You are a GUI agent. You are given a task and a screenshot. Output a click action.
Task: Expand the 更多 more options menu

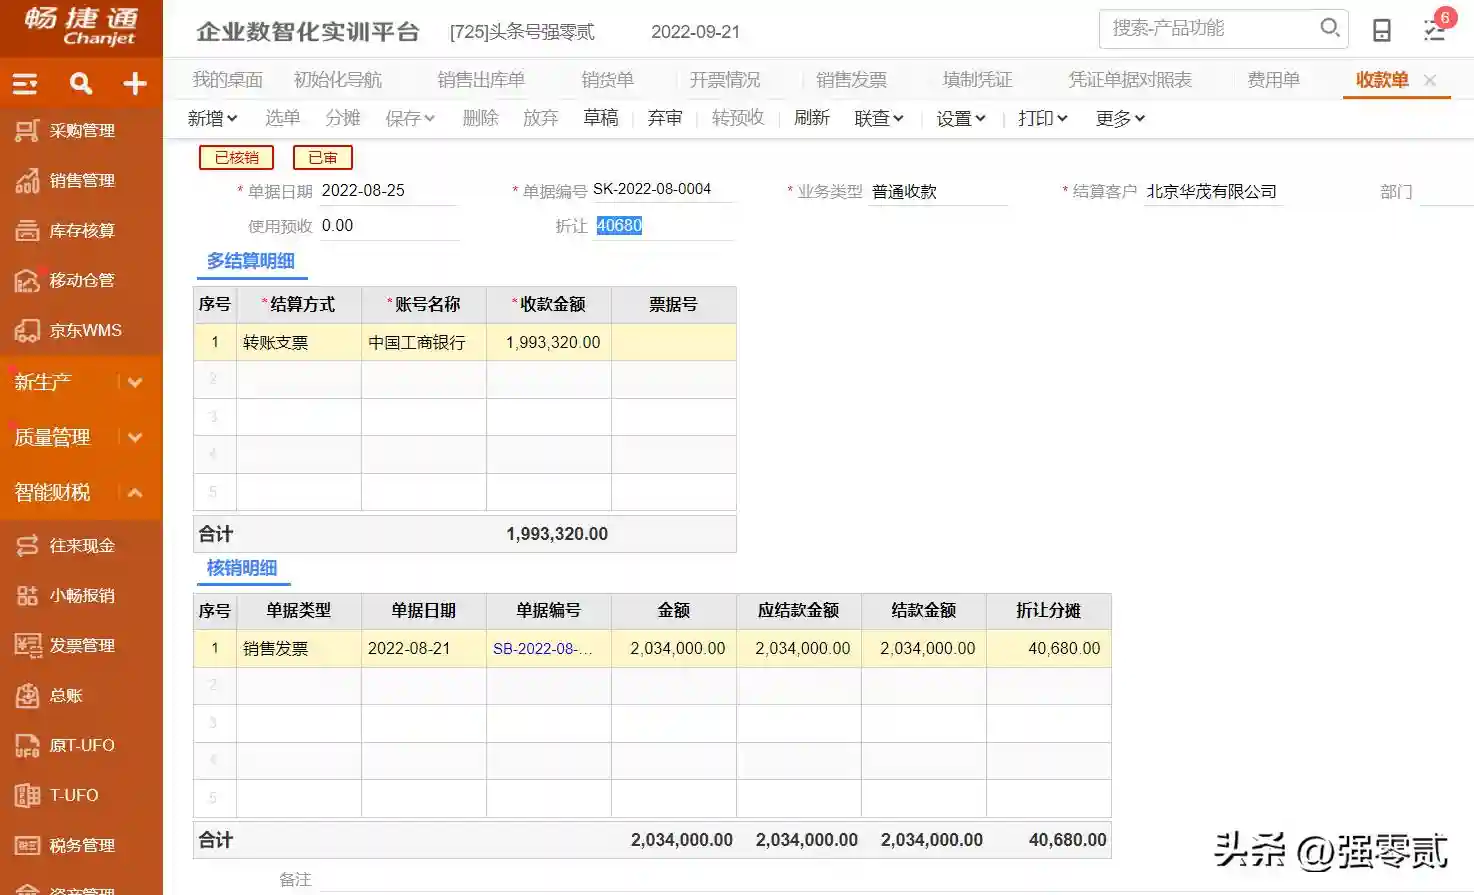[1119, 118]
